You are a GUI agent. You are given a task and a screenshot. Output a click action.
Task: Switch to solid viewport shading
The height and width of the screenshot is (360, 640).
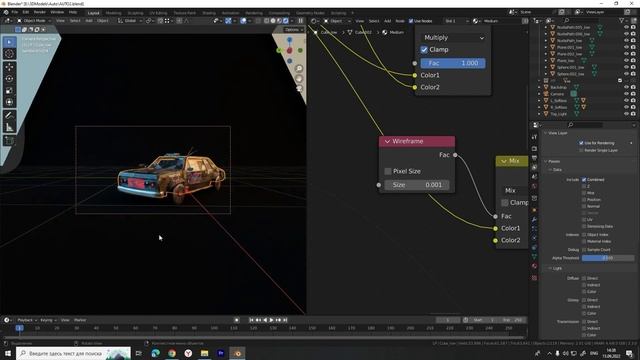pyautogui.click(x=273, y=20)
